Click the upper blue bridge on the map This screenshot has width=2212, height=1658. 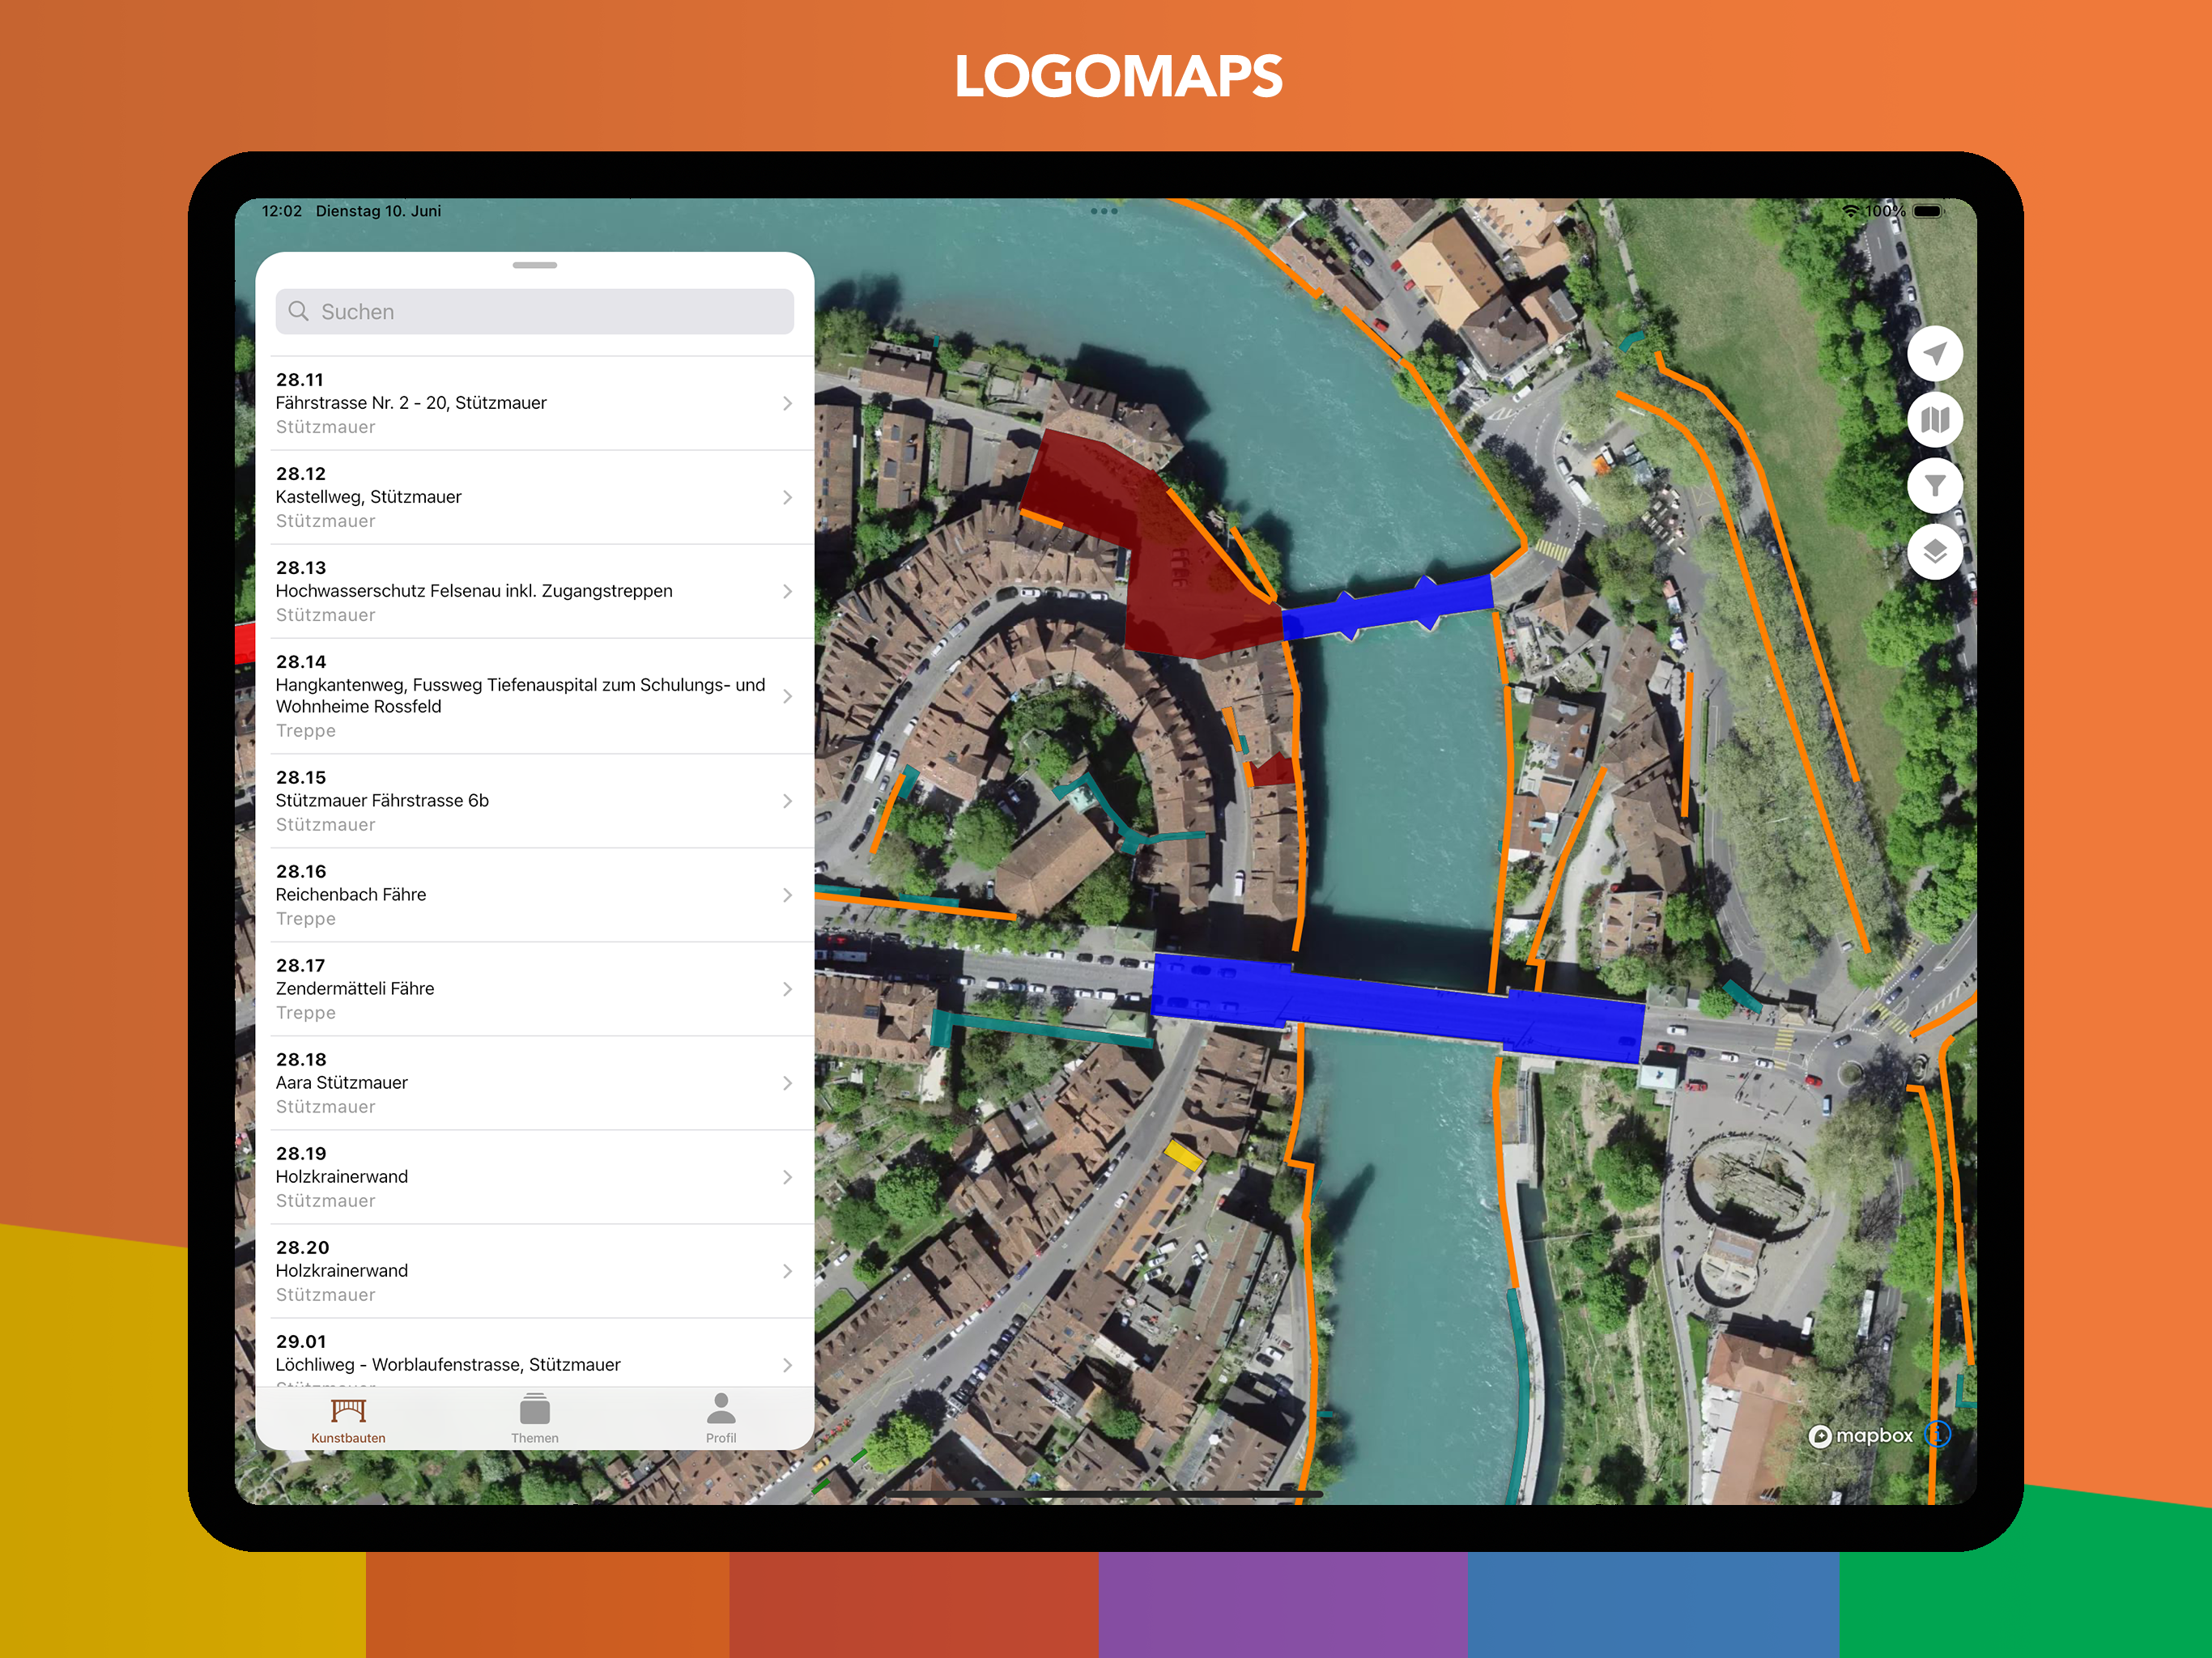click(x=1388, y=607)
